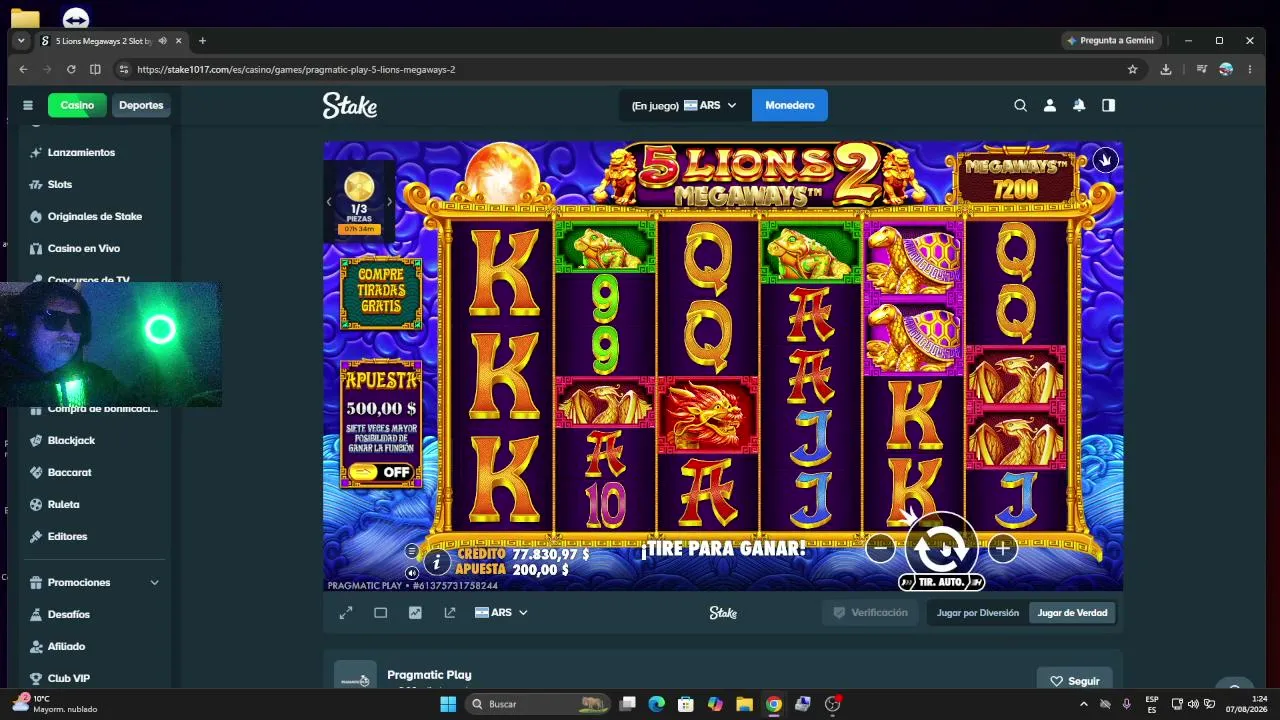The width and height of the screenshot is (1280, 720).
Task: Open the Monedero wallet
Action: pos(790,105)
